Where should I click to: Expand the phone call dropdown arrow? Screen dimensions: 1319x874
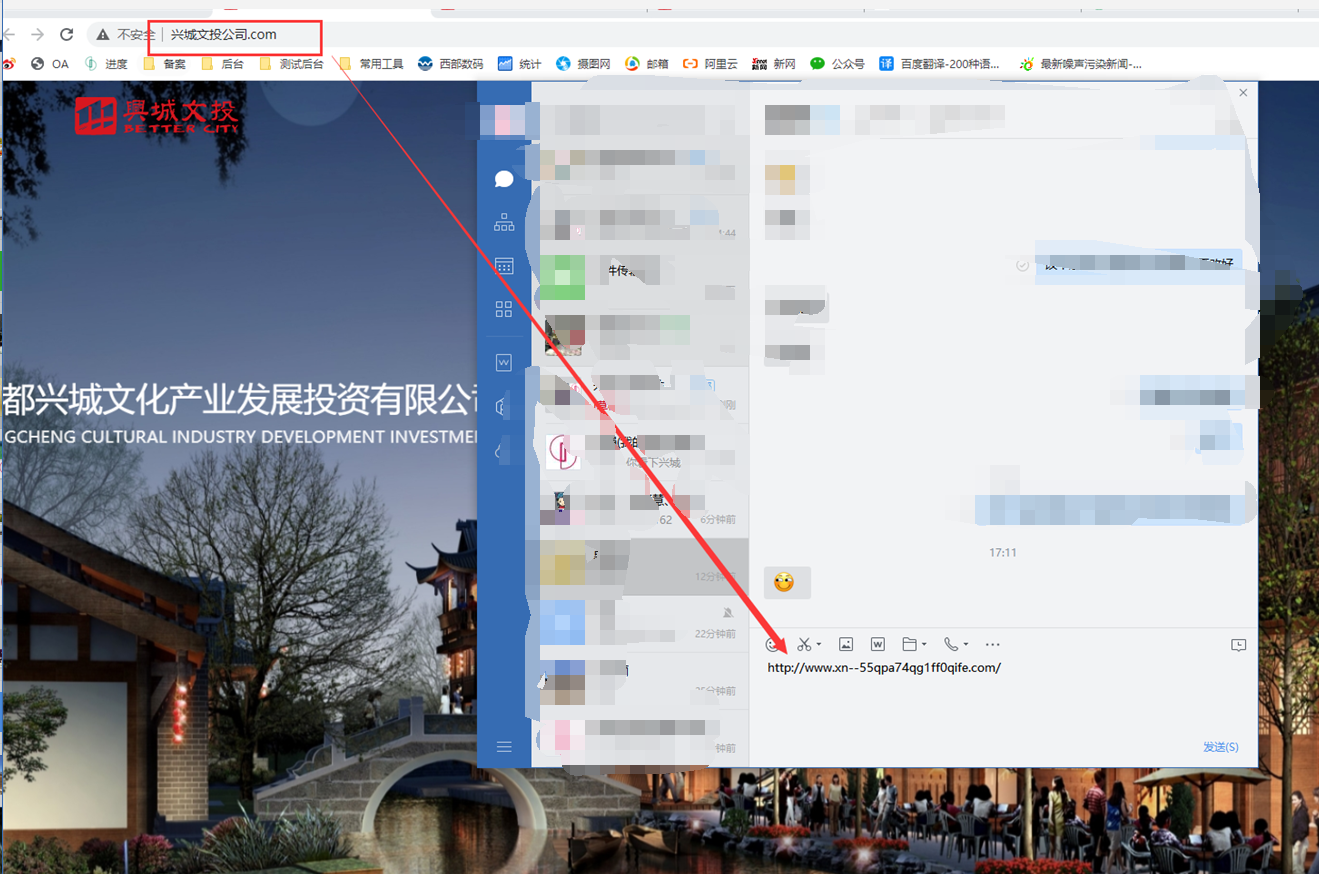(966, 645)
